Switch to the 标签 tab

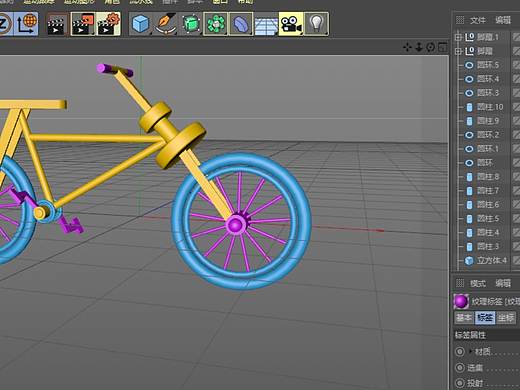(x=485, y=318)
